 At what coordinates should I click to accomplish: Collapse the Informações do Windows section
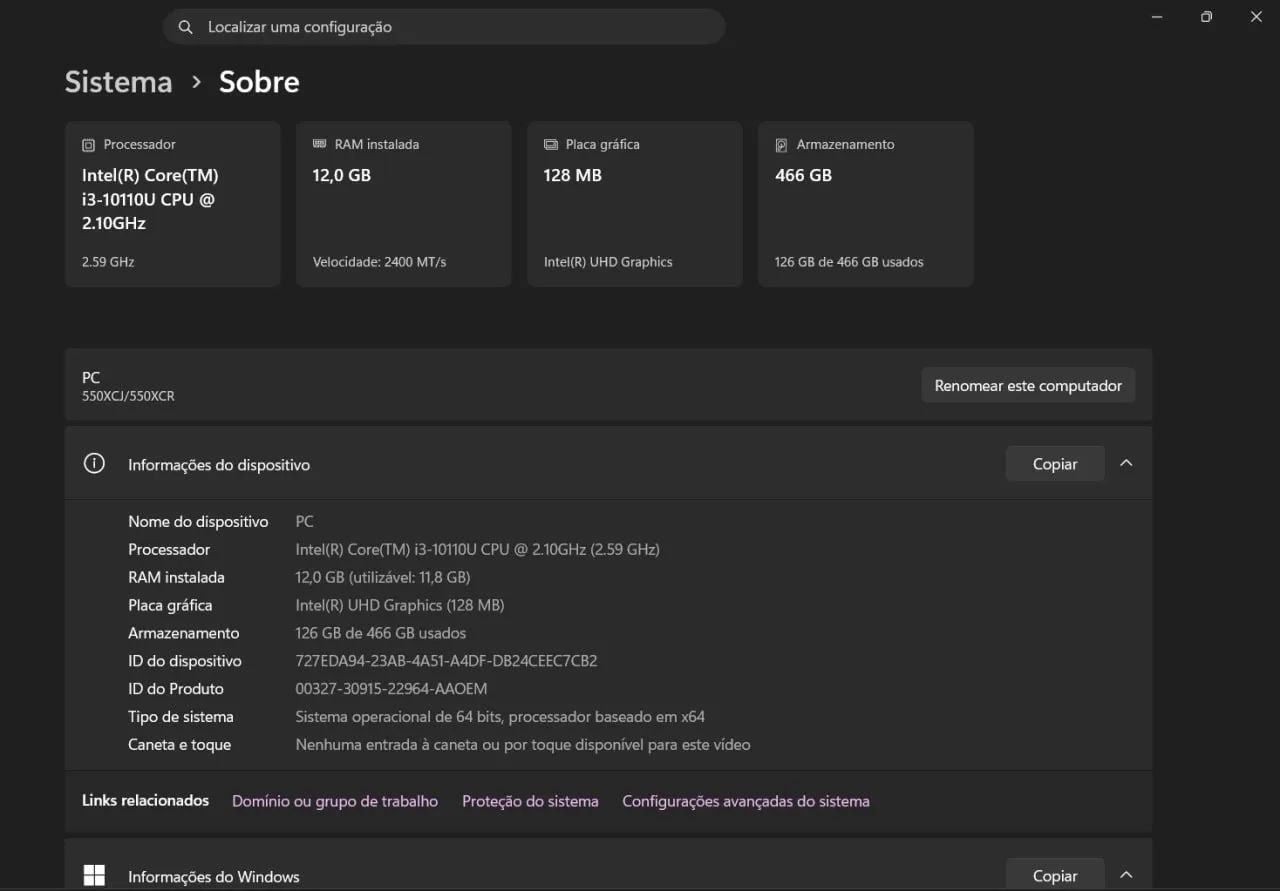point(1126,875)
